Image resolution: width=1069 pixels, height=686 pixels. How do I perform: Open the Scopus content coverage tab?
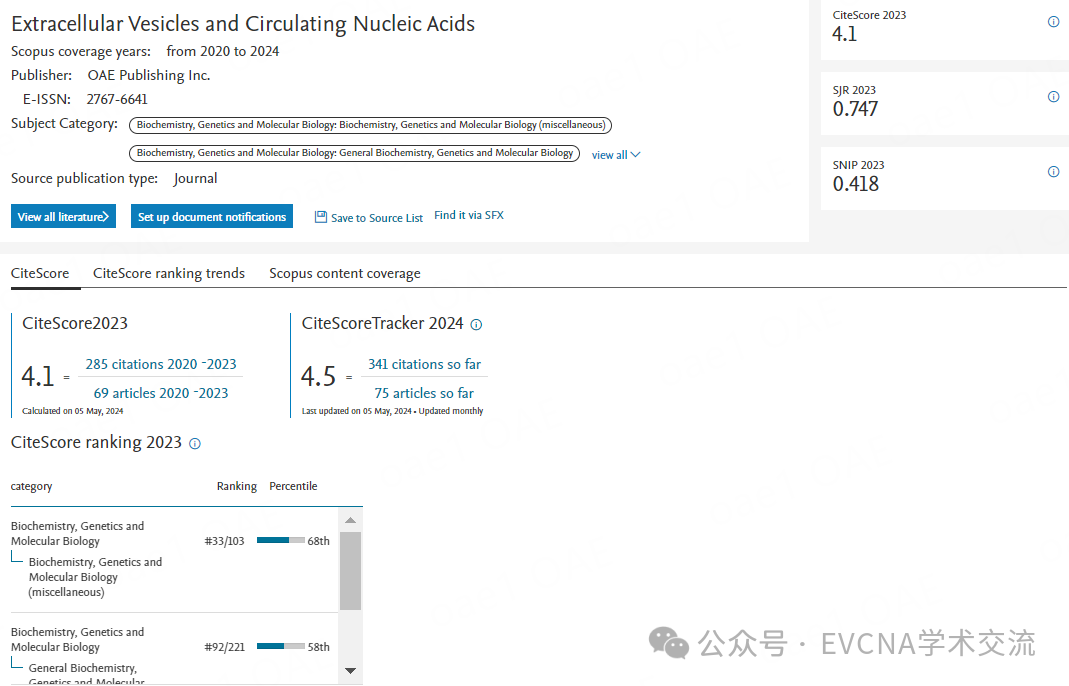pyautogui.click(x=345, y=273)
